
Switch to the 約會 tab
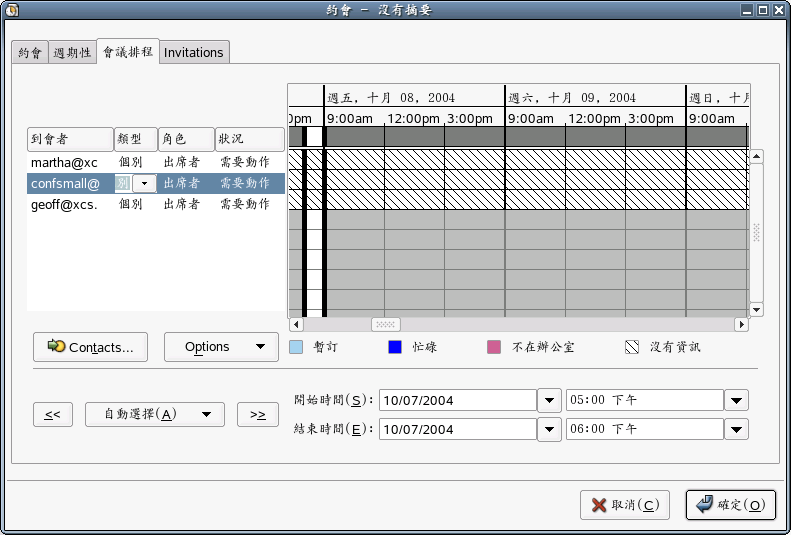tap(30, 52)
